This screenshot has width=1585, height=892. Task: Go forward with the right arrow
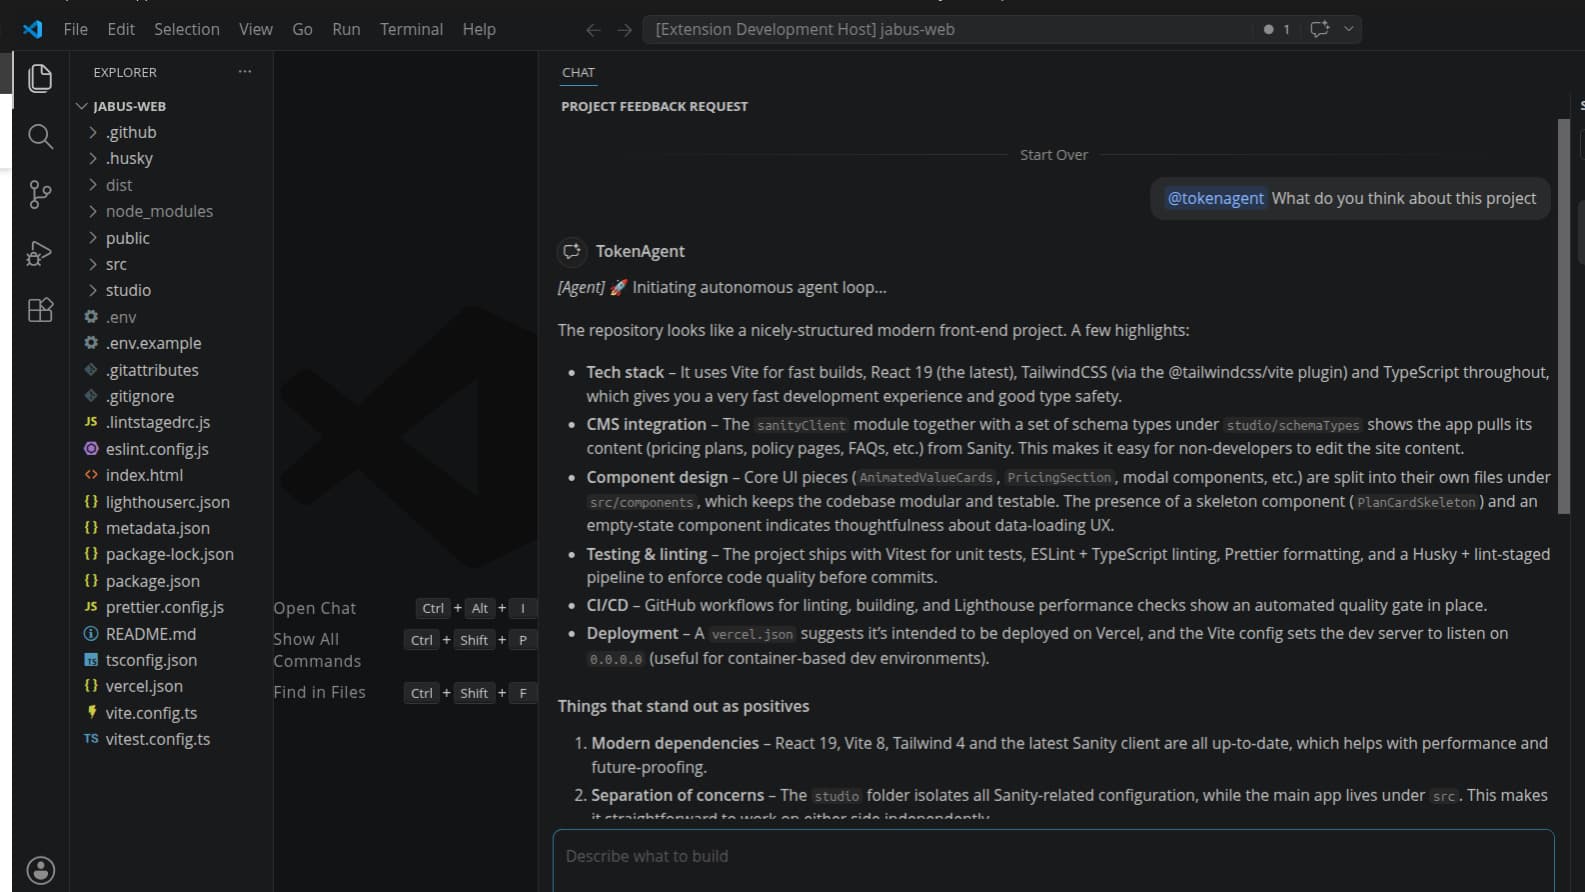[x=625, y=30]
